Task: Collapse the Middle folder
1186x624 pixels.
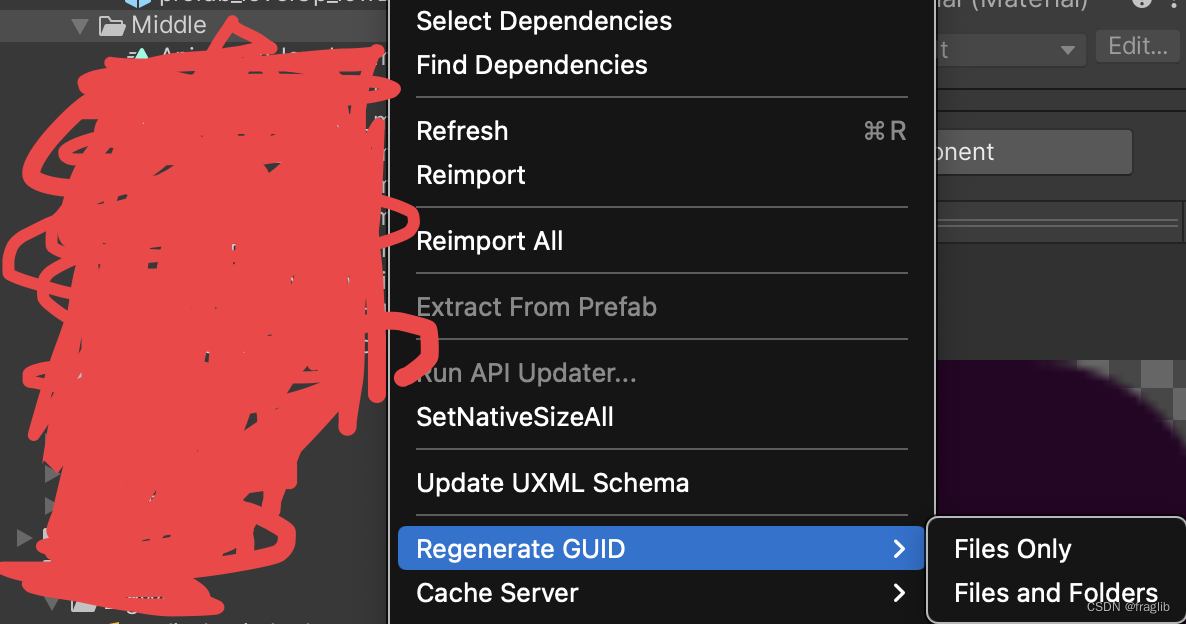Action: [x=78, y=25]
